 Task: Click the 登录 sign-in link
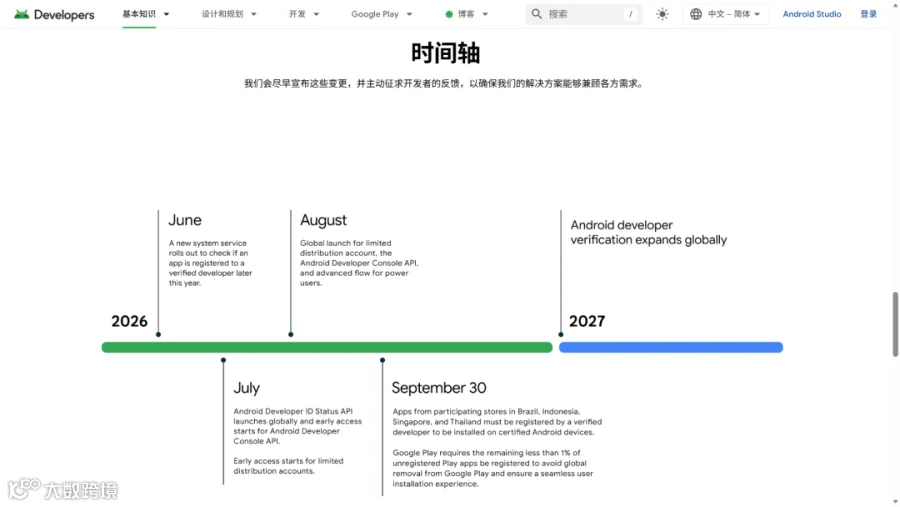[x=868, y=14]
